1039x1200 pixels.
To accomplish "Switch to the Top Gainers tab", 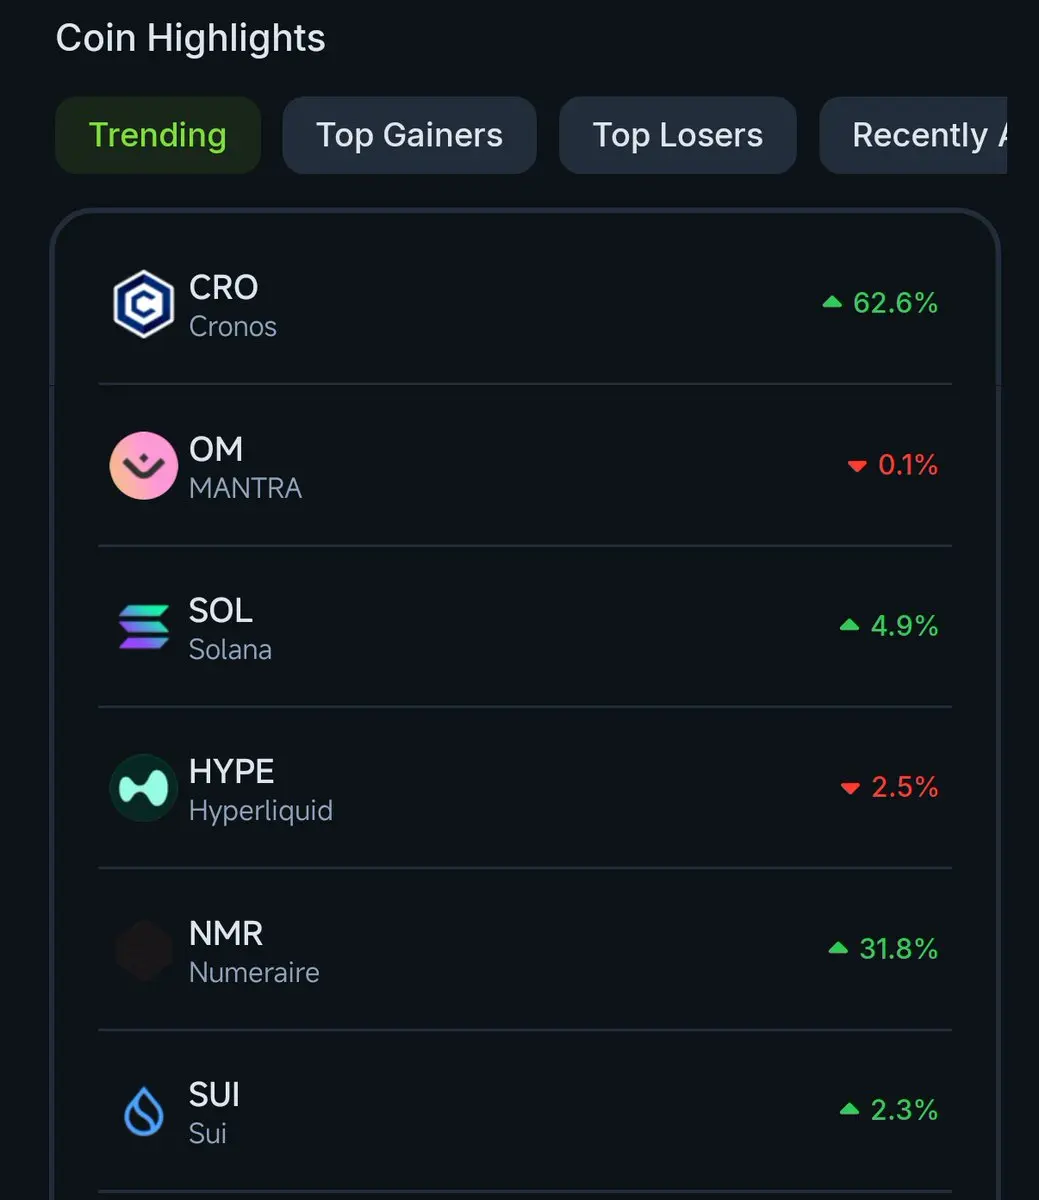I will tap(409, 135).
